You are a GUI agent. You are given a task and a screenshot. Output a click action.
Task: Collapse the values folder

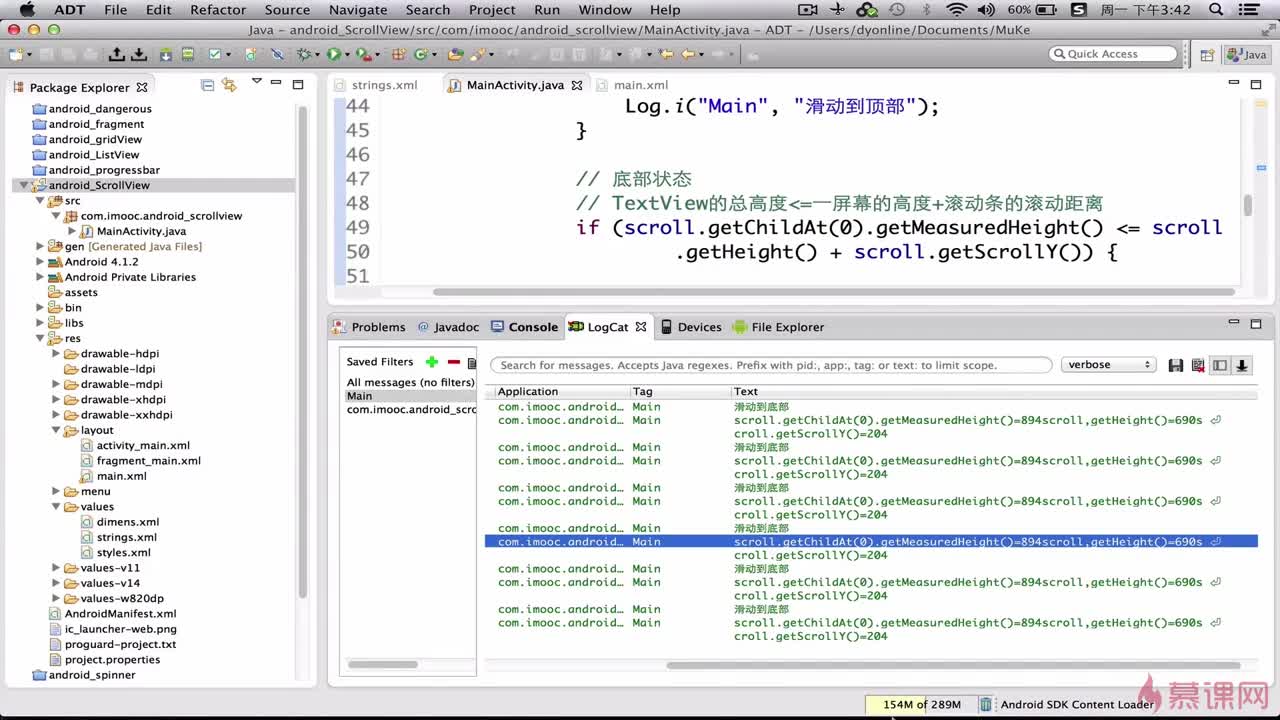pos(56,507)
